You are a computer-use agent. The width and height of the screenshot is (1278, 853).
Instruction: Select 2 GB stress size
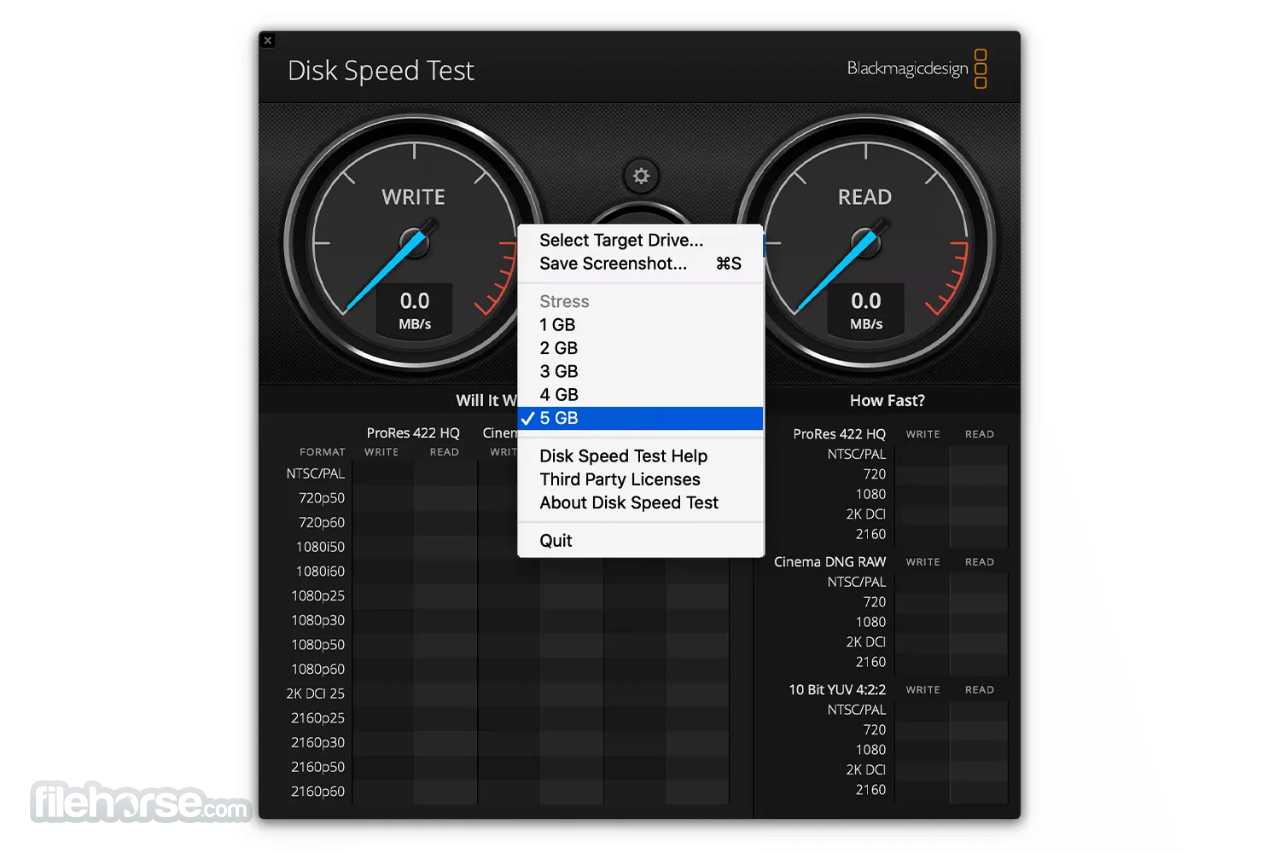[640, 348]
